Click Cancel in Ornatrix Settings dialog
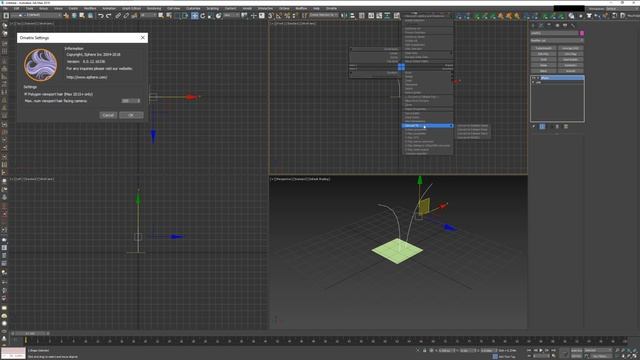This screenshot has height=360, width=640. [x=108, y=115]
